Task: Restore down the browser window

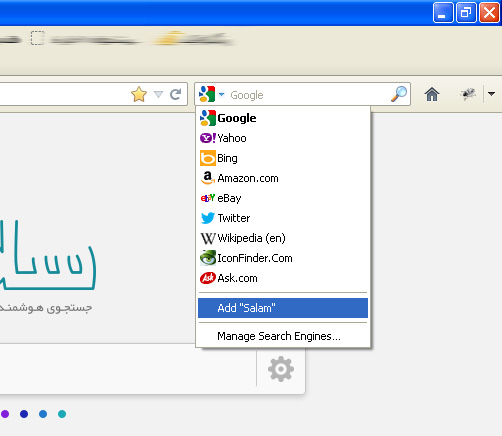Action: click(466, 13)
